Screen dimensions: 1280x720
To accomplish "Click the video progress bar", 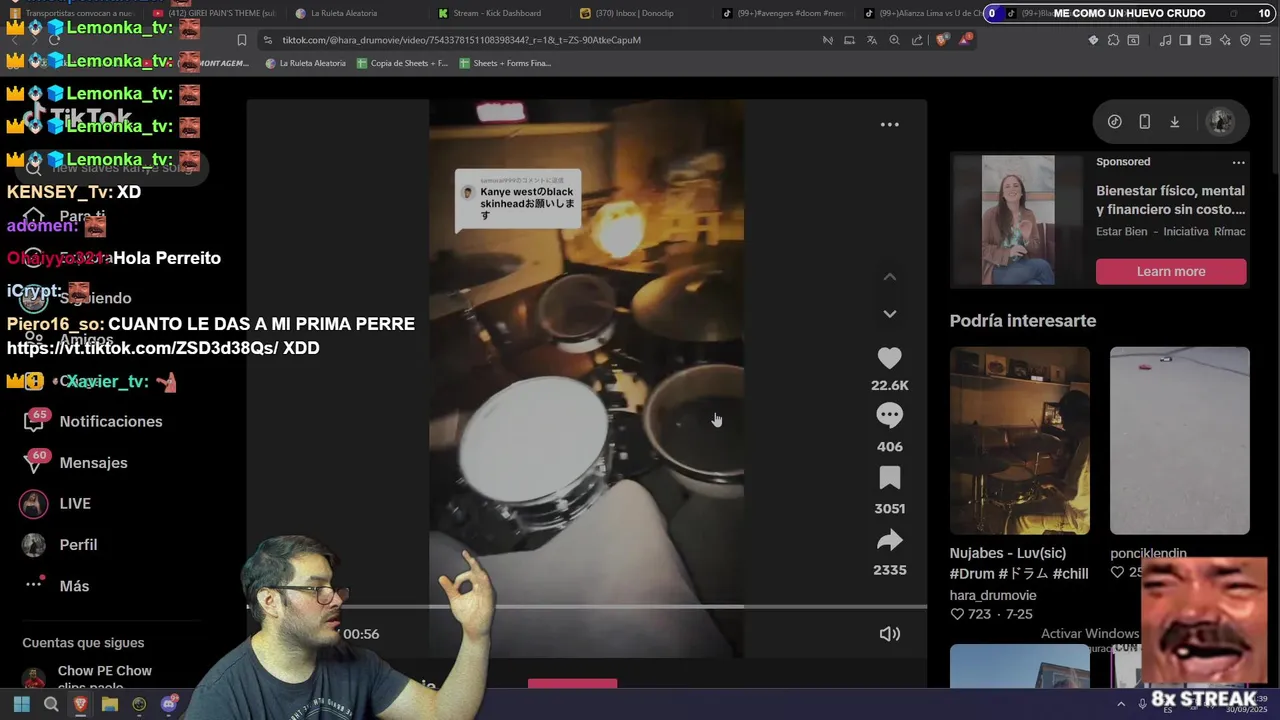I will click(x=587, y=606).
